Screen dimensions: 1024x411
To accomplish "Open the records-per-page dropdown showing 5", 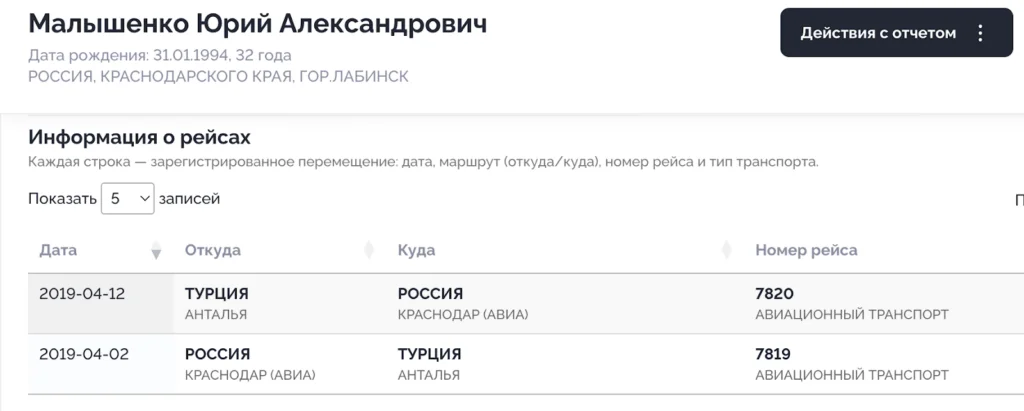I will click(x=128, y=199).
